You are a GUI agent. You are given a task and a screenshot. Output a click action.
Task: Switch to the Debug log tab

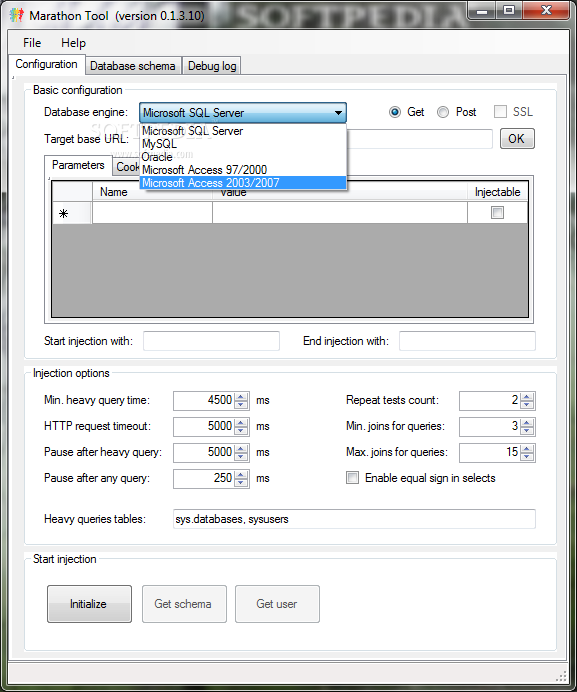point(212,66)
